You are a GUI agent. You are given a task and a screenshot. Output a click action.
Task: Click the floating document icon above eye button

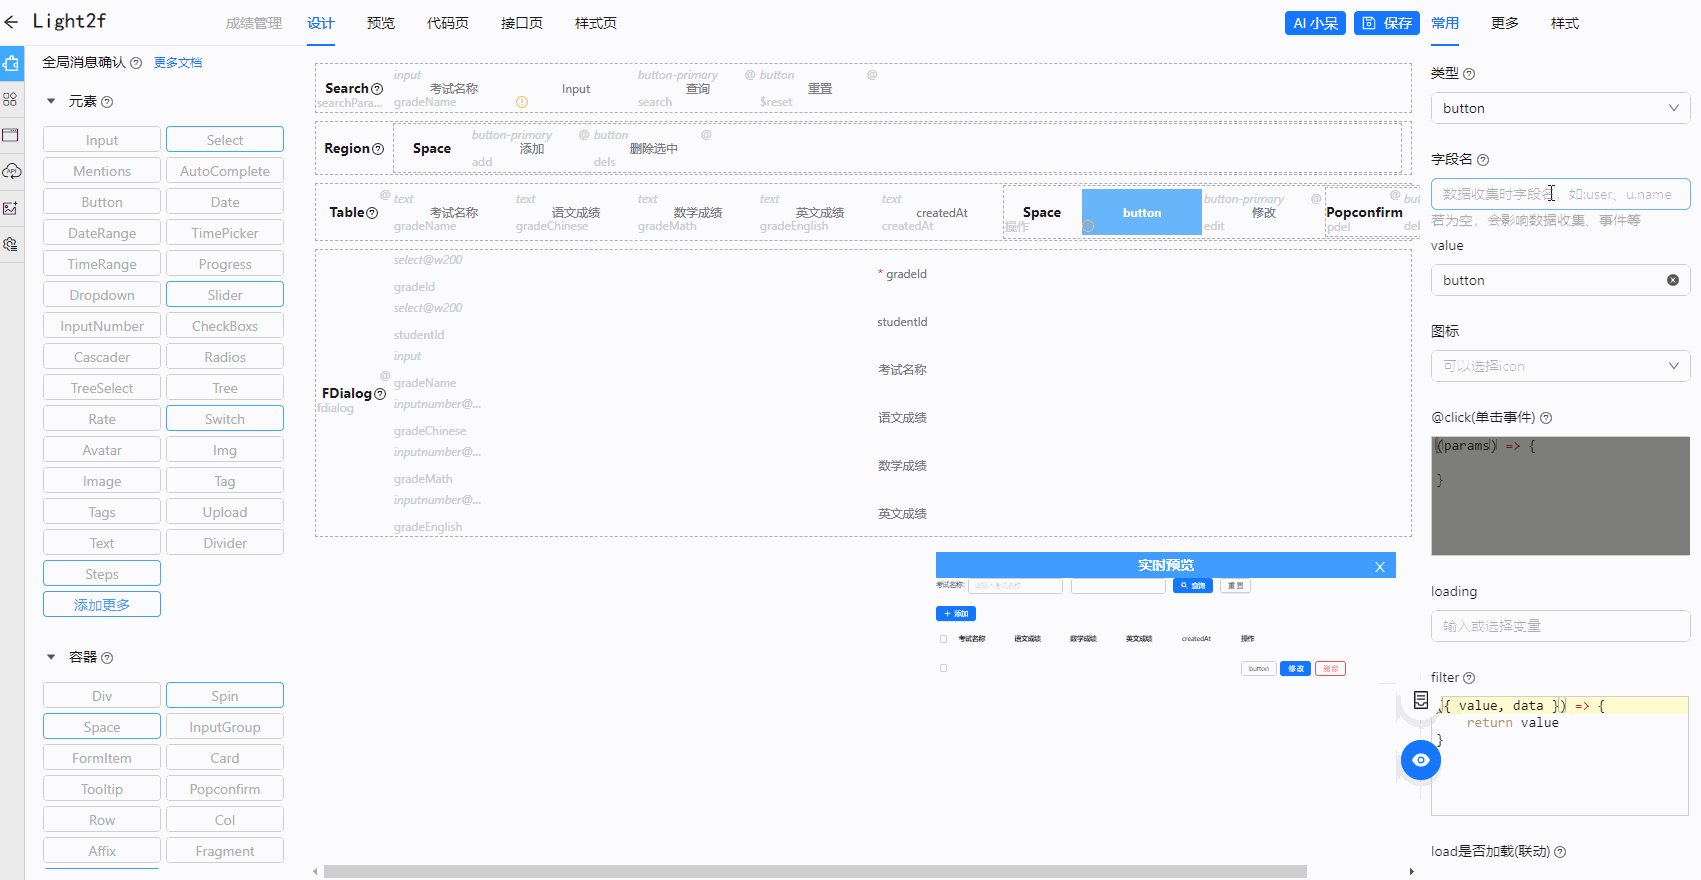(1421, 700)
